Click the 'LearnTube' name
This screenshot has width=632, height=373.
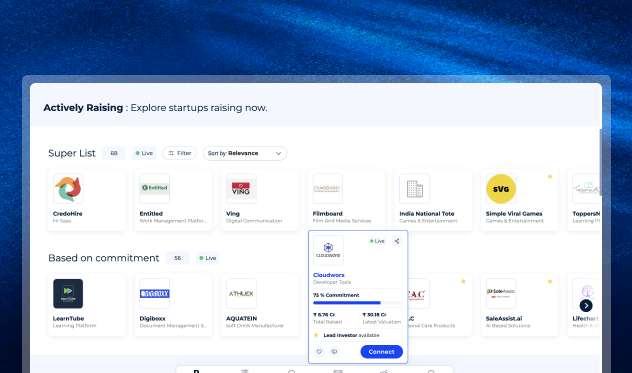69,319
